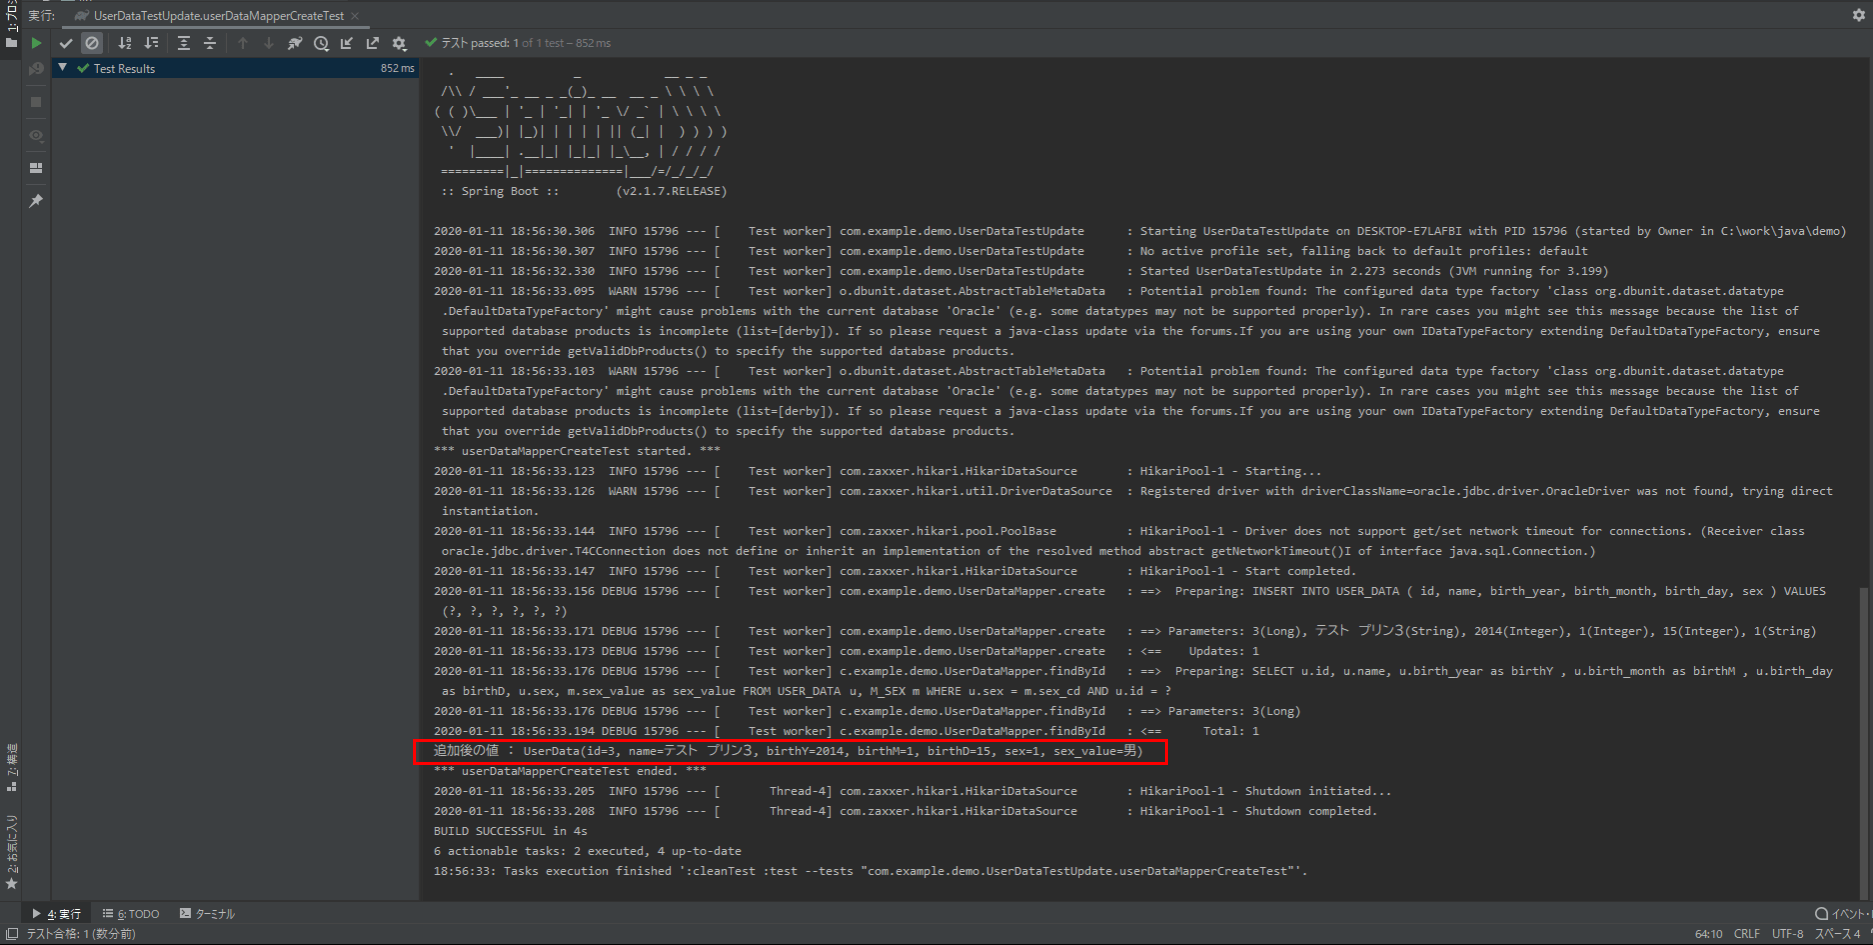The width and height of the screenshot is (1873, 945).
Task: Click the restore layout icon in sidebar
Action: pos(36,168)
